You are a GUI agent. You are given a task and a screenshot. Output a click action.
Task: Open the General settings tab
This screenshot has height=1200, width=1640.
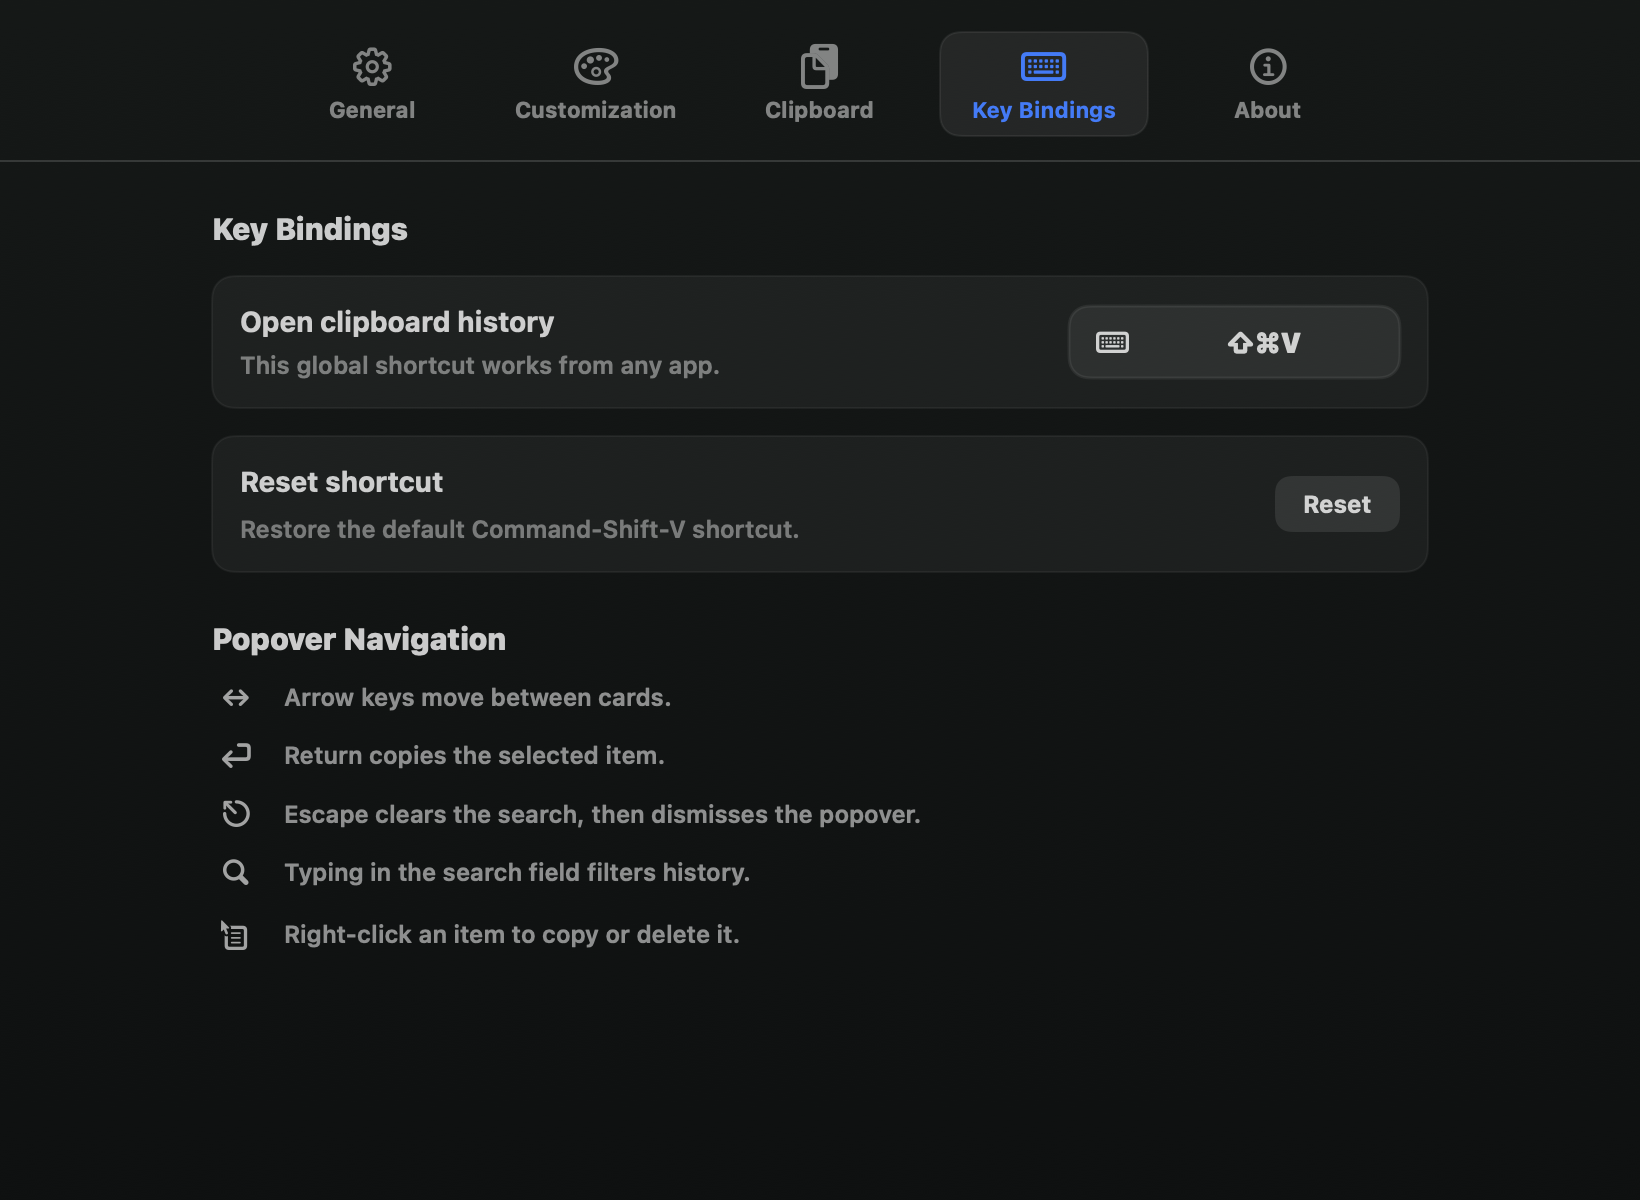pyautogui.click(x=372, y=84)
